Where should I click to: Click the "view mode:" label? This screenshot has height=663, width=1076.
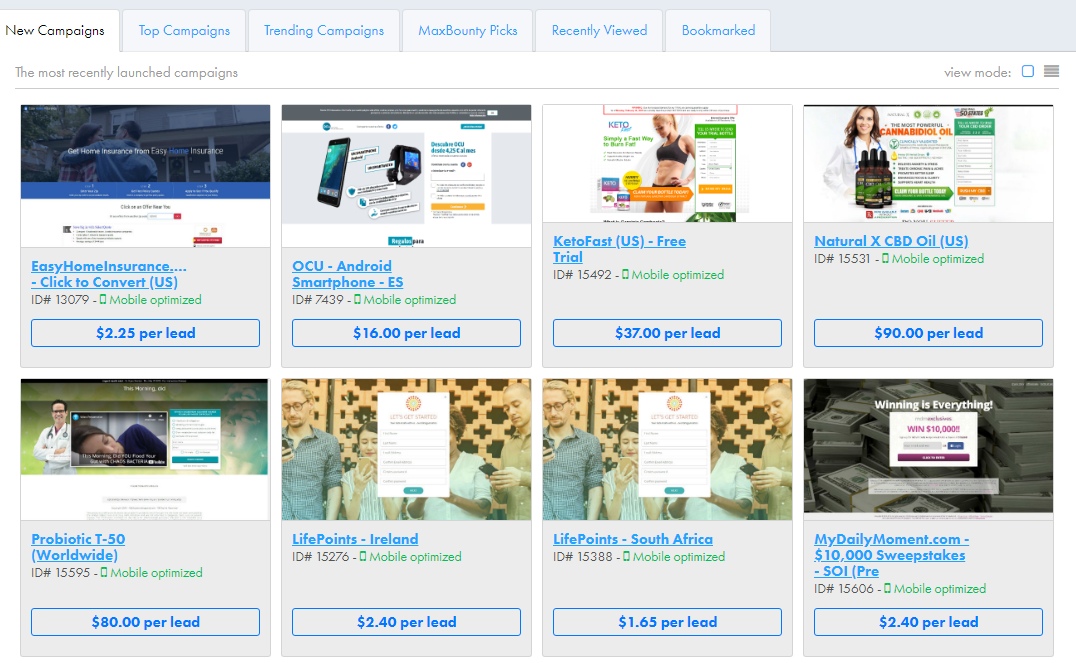(977, 72)
